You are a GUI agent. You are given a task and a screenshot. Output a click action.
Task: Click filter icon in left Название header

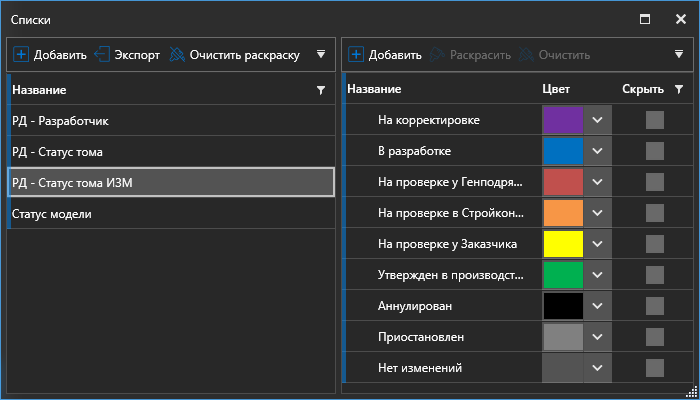click(x=320, y=90)
